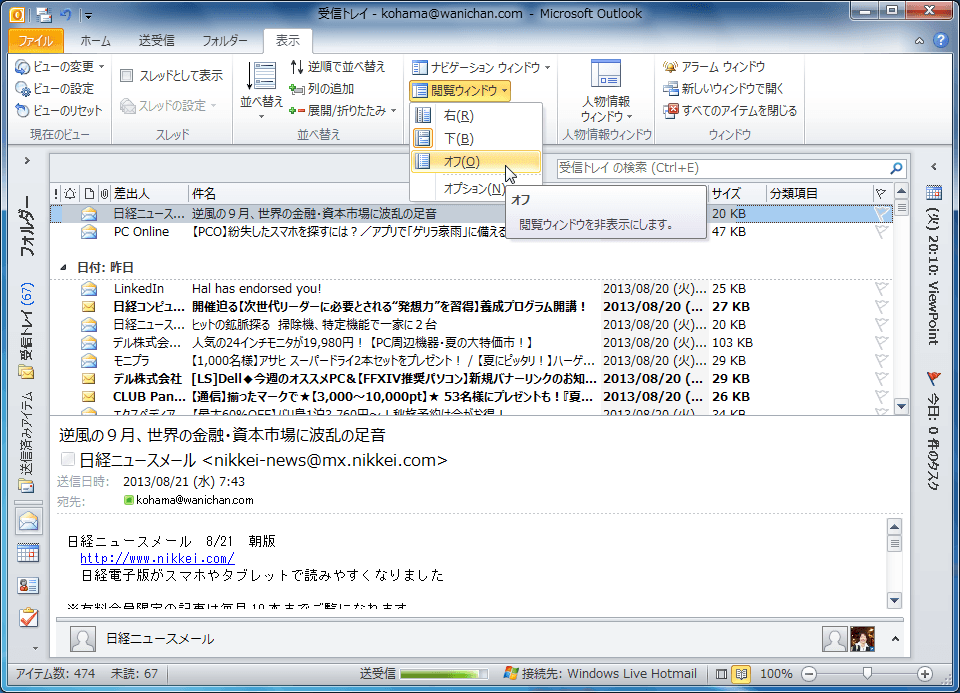Switch to the ホーム tab
Image resolution: width=960 pixels, height=693 pixels.
96,40
